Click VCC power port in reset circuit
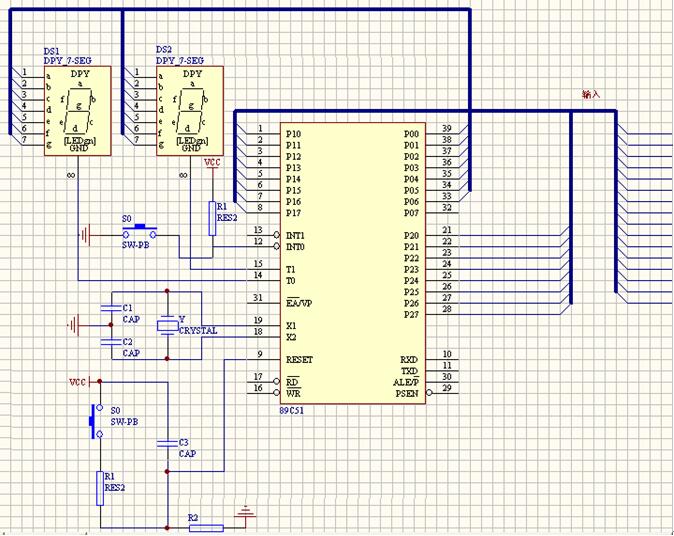Viewport: 674px width, 536px height. pos(80,382)
